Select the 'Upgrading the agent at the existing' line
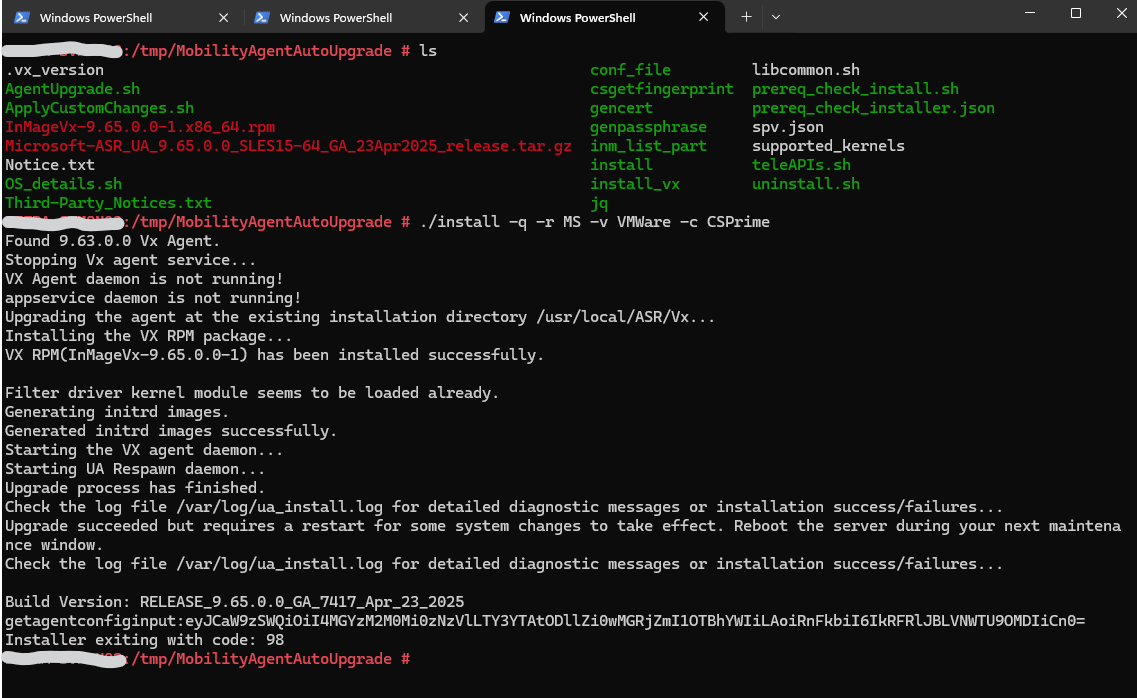This screenshot has height=698, width=1137. [360, 317]
